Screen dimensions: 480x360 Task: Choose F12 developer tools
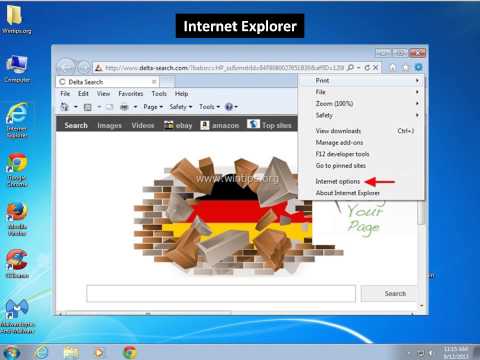point(361,154)
